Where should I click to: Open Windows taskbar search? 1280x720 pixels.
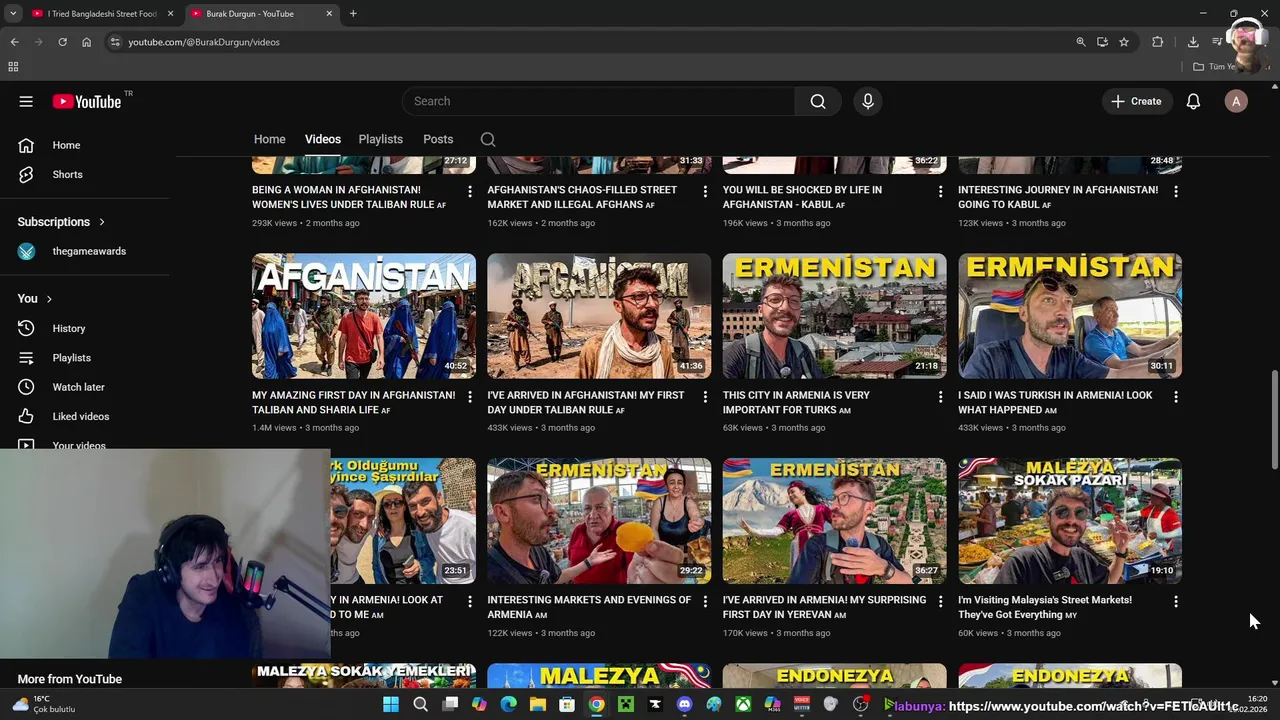pos(420,705)
